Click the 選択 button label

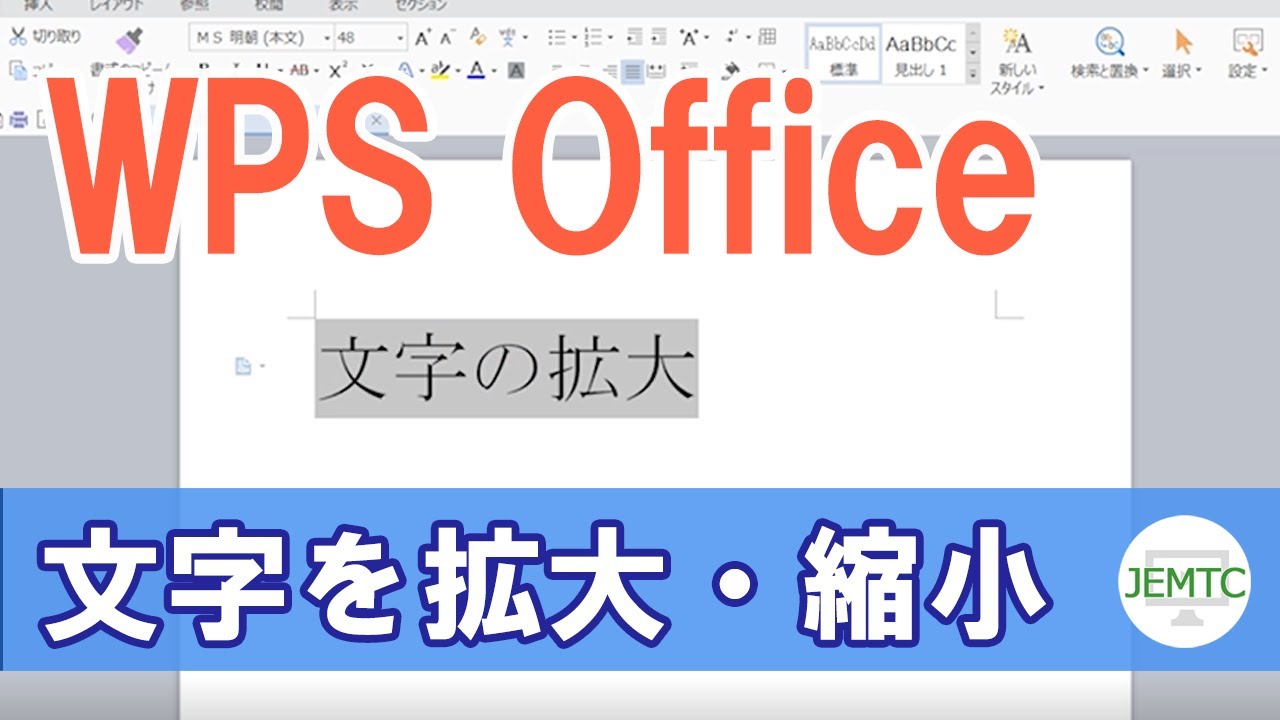pyautogui.click(x=1179, y=72)
